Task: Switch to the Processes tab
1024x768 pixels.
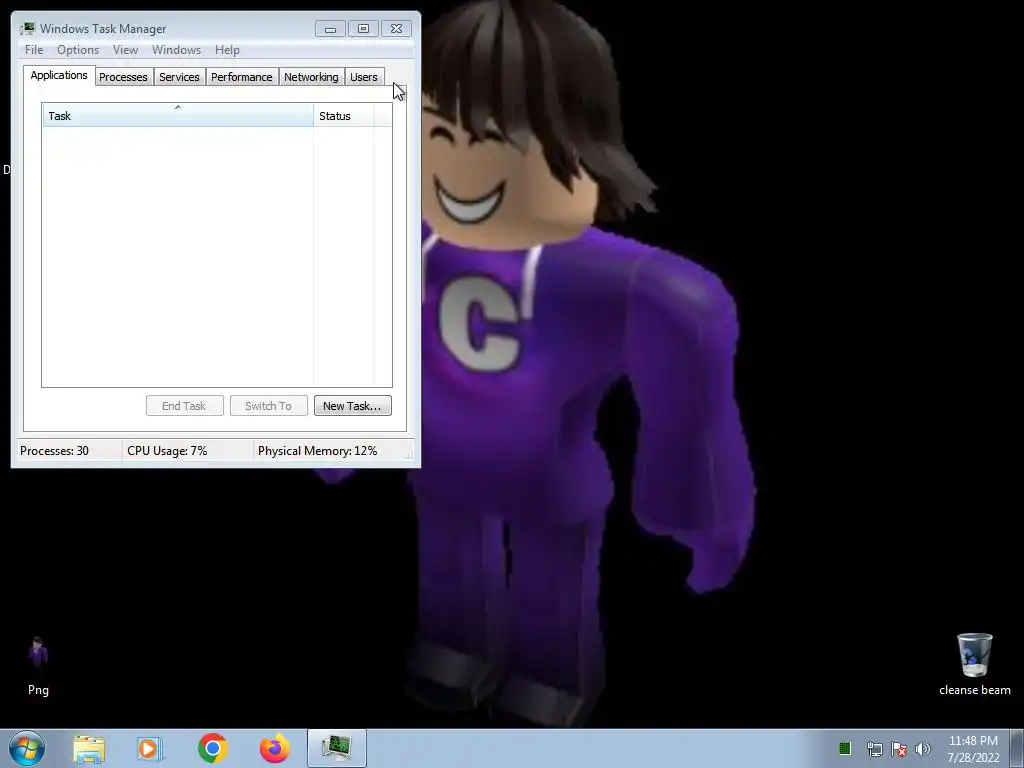Action: [123, 77]
